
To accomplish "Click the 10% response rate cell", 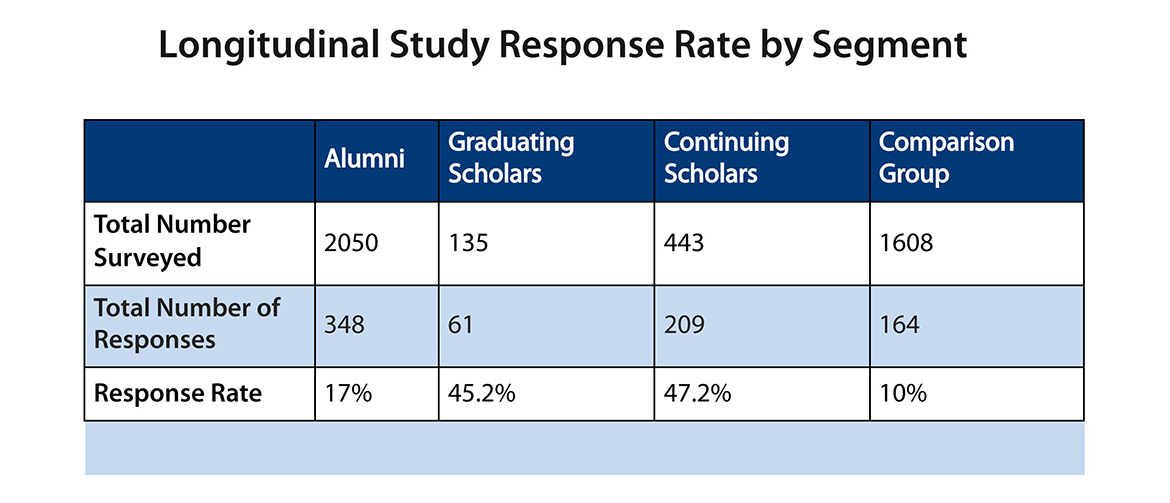I will [903, 394].
